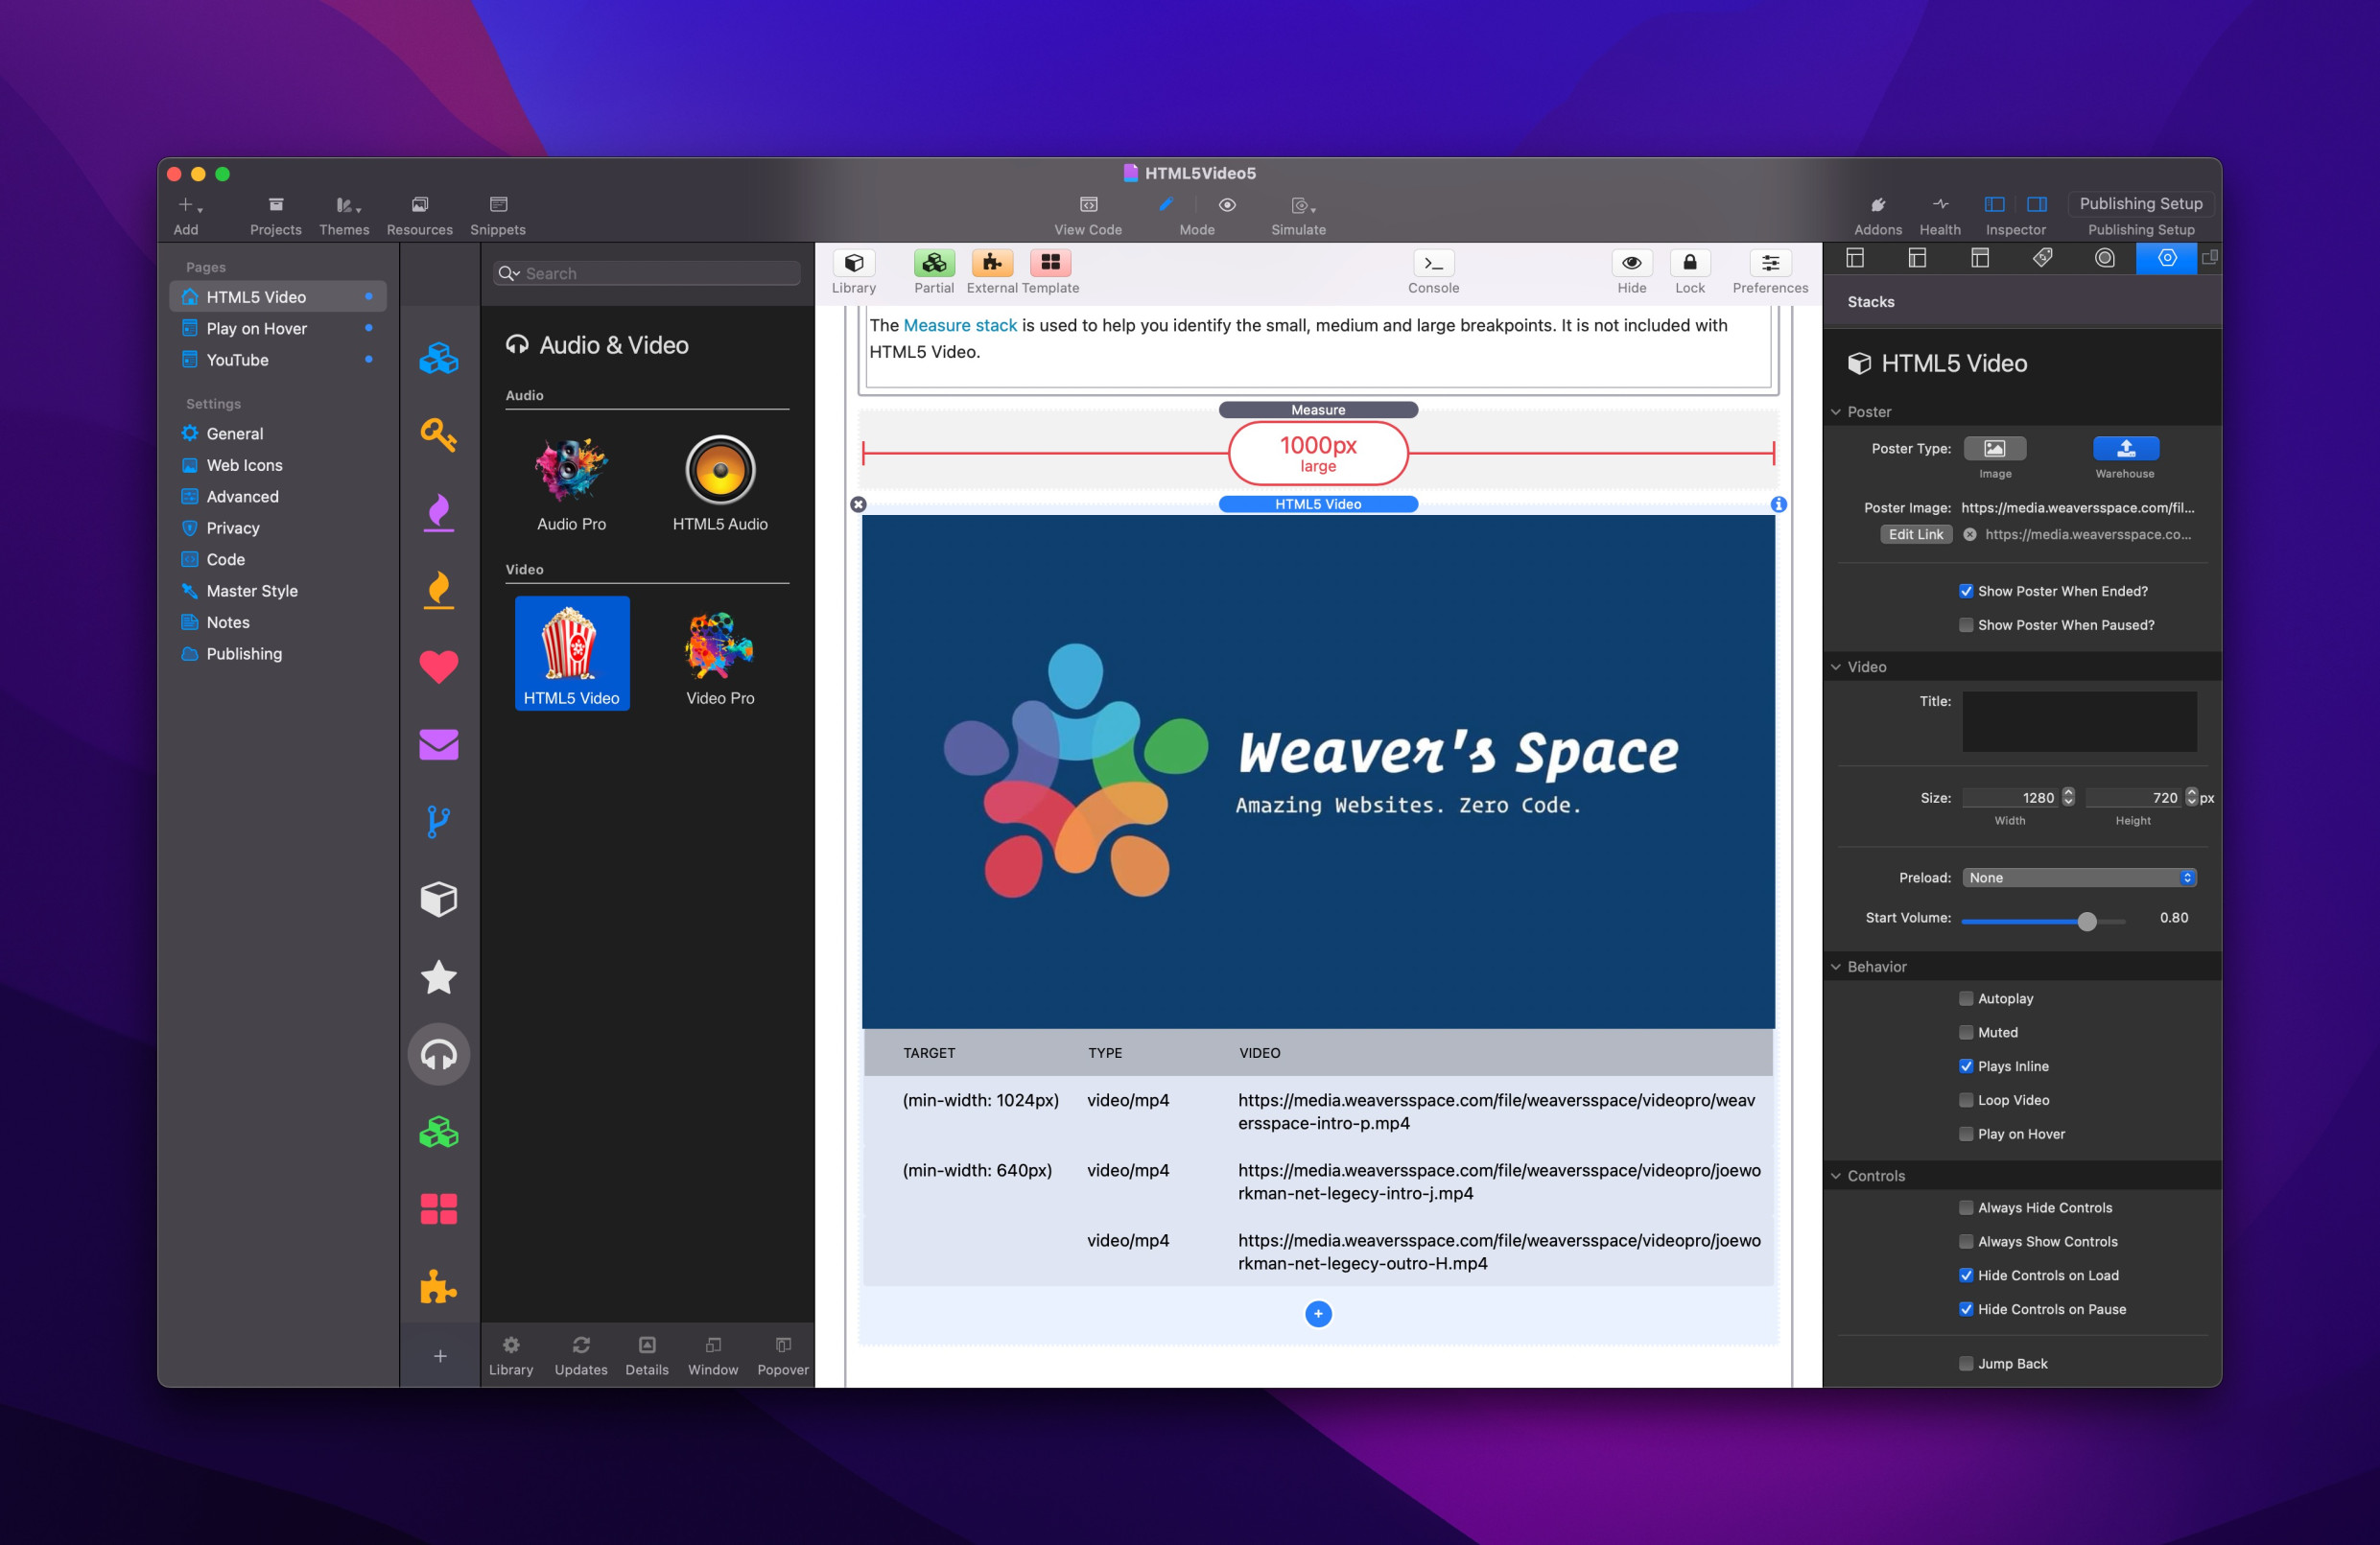Select the key icon in library sidebar
This screenshot has width=2380, height=1545.
click(x=438, y=435)
